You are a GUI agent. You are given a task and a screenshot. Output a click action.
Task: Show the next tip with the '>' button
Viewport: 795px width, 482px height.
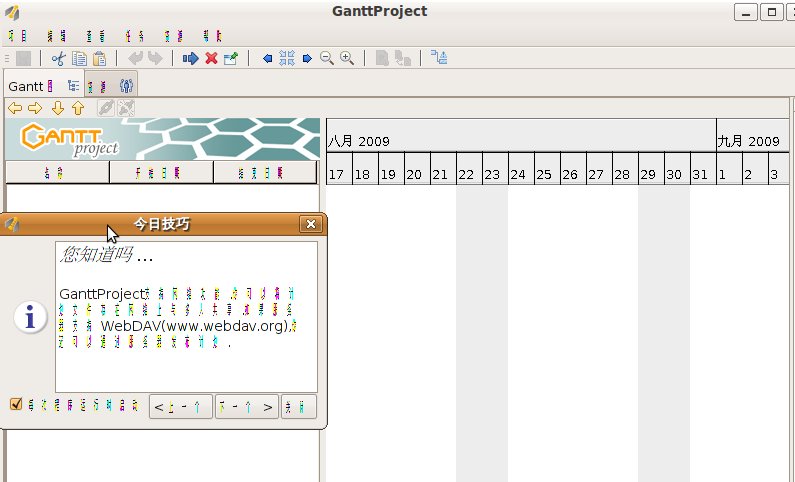247,407
